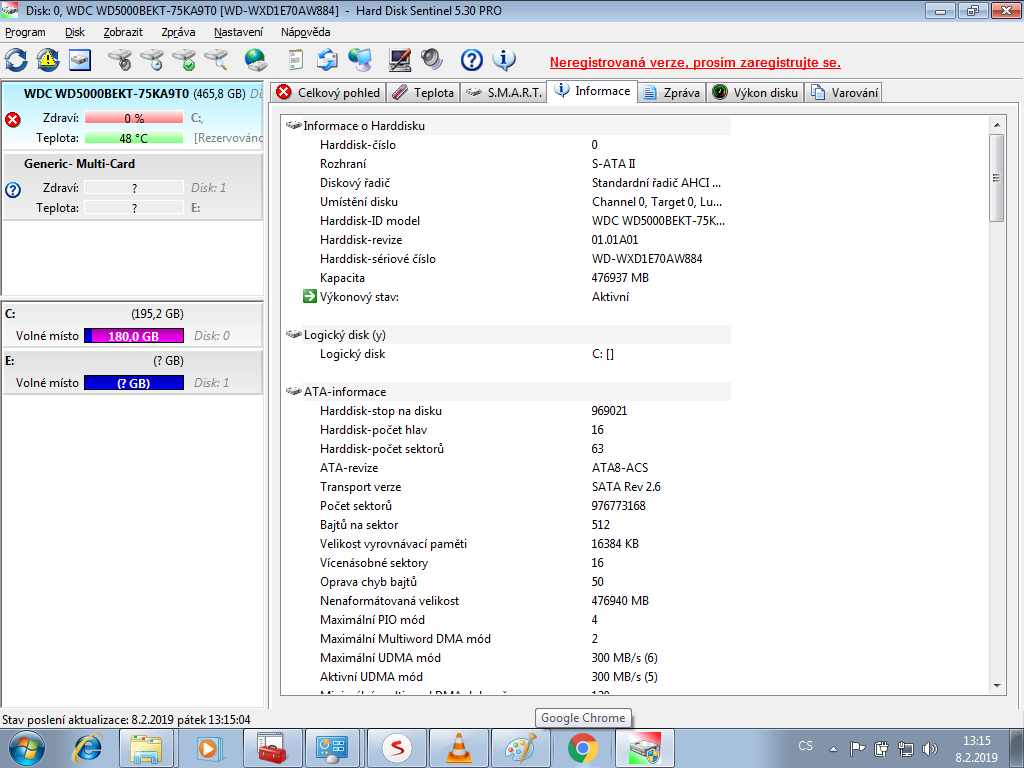Click the Refresh disk status toolbar icon
The width and height of the screenshot is (1024, 768).
[16, 59]
